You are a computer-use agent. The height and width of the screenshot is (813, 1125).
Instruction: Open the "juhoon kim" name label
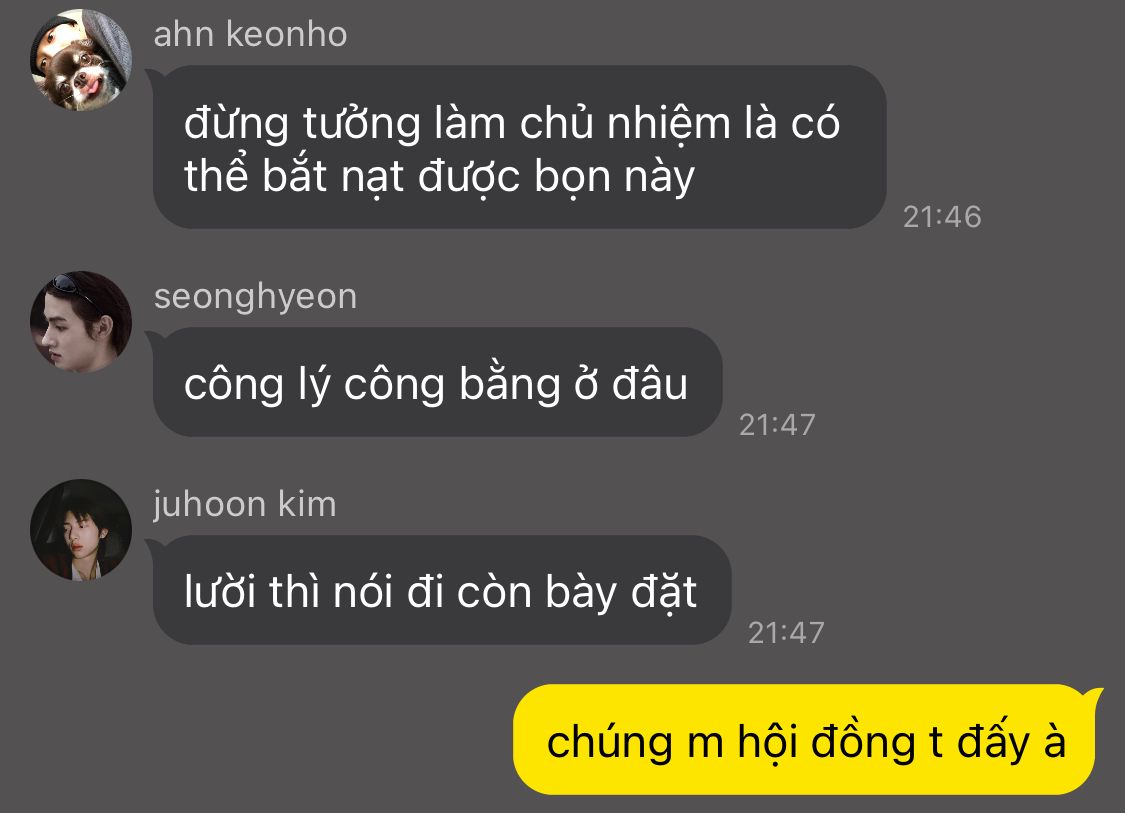(x=245, y=504)
